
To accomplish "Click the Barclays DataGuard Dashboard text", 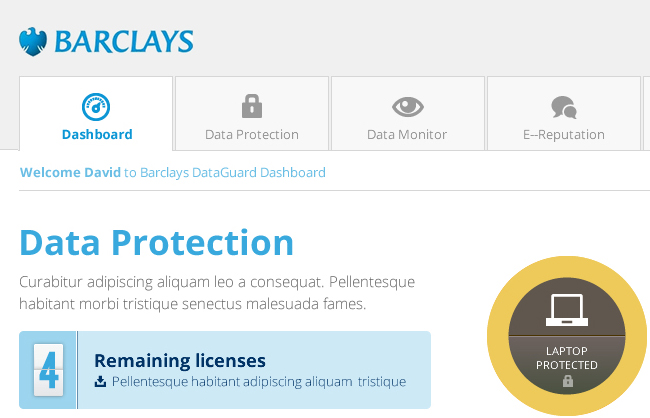I will pyautogui.click(x=233, y=172).
